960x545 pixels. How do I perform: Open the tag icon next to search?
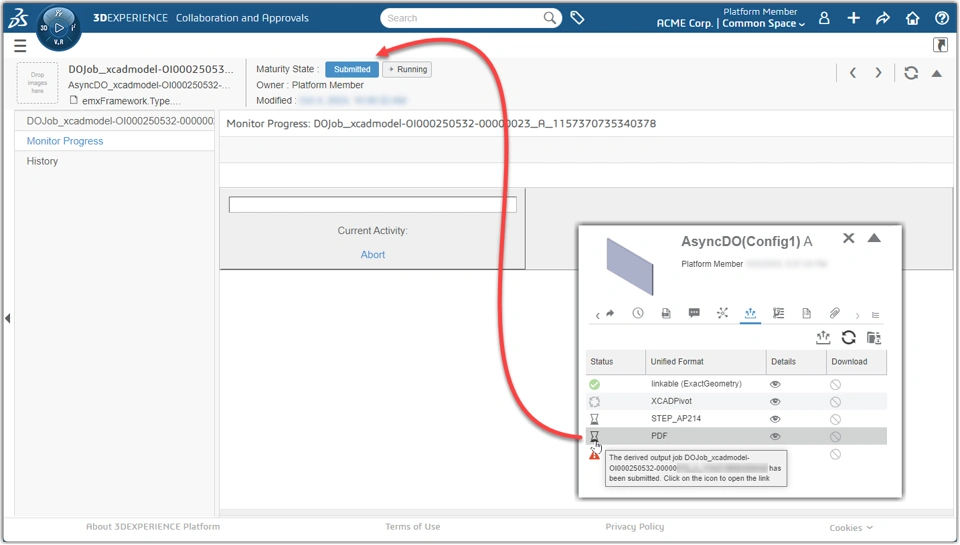(x=577, y=18)
